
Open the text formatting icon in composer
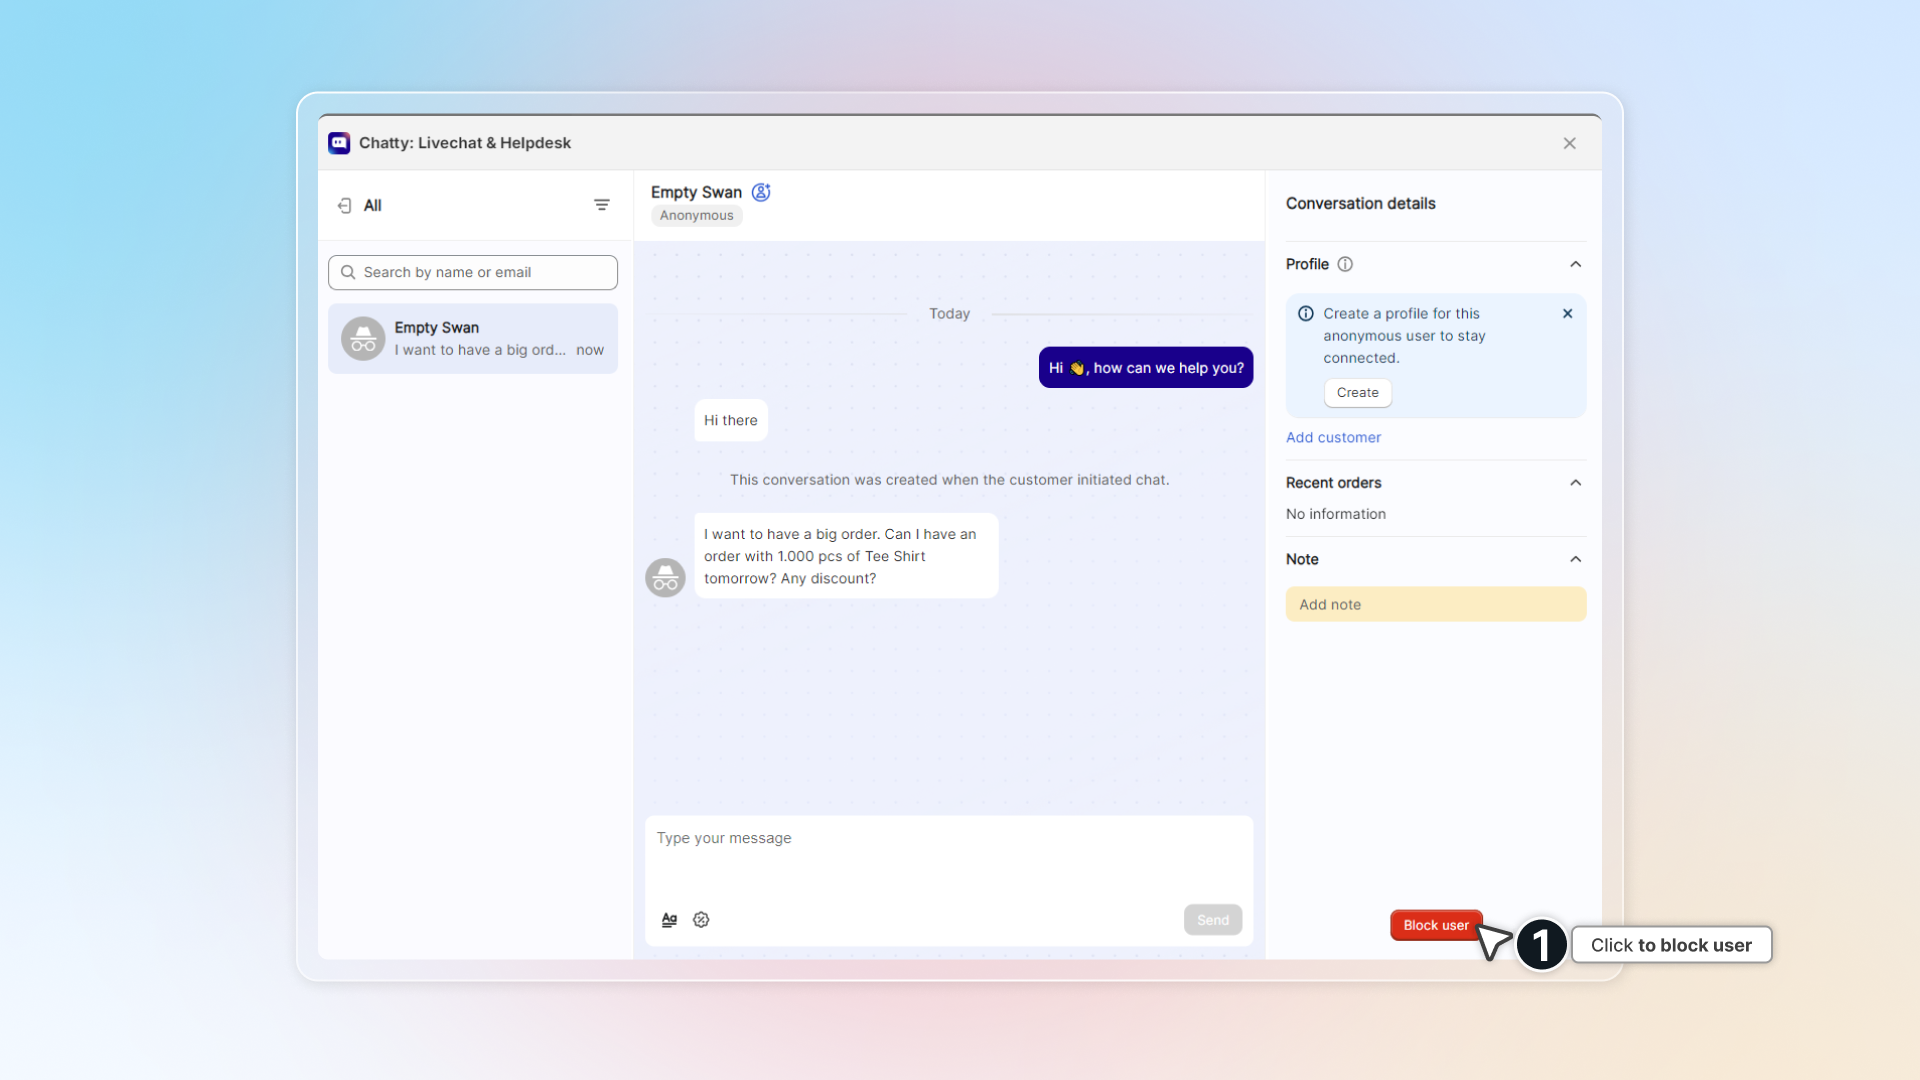(669, 920)
